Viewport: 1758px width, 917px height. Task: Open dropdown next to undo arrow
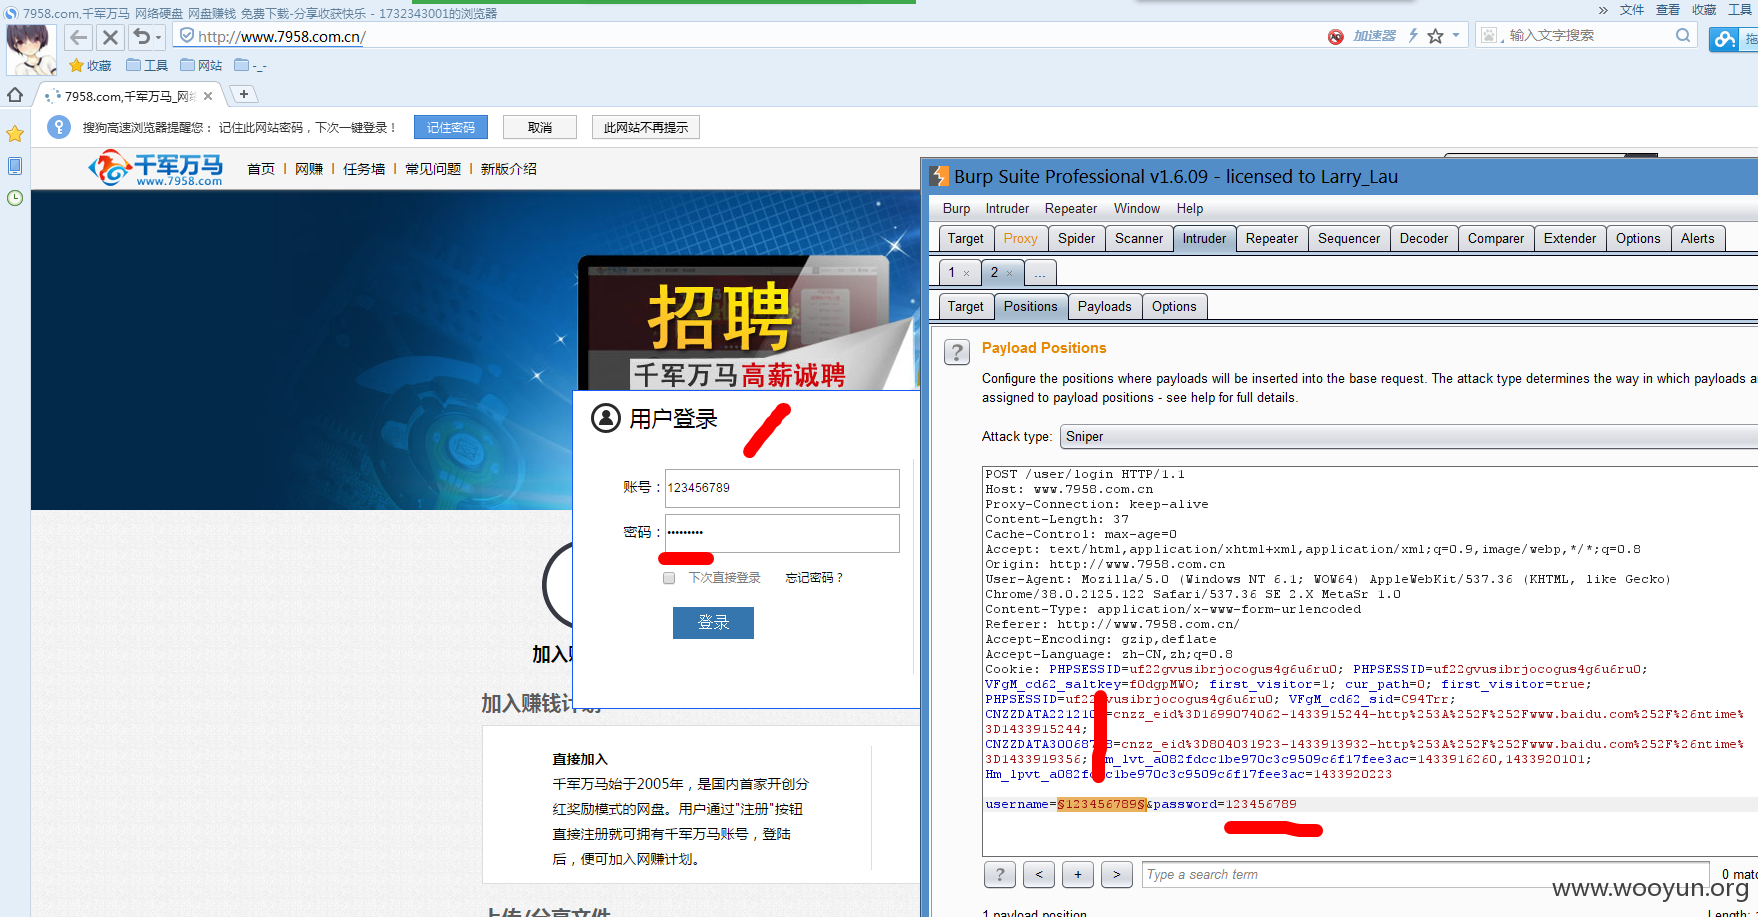pyautogui.click(x=158, y=38)
